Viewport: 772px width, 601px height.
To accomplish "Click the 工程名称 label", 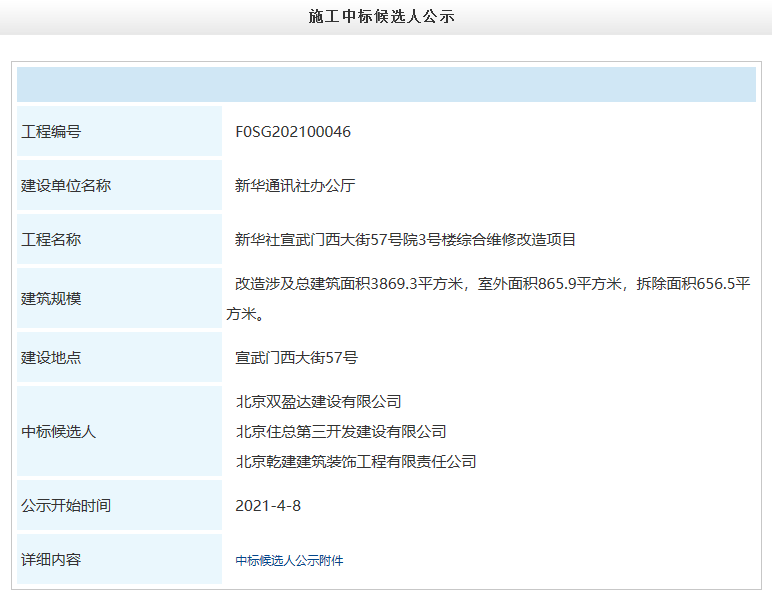I will coord(51,240).
